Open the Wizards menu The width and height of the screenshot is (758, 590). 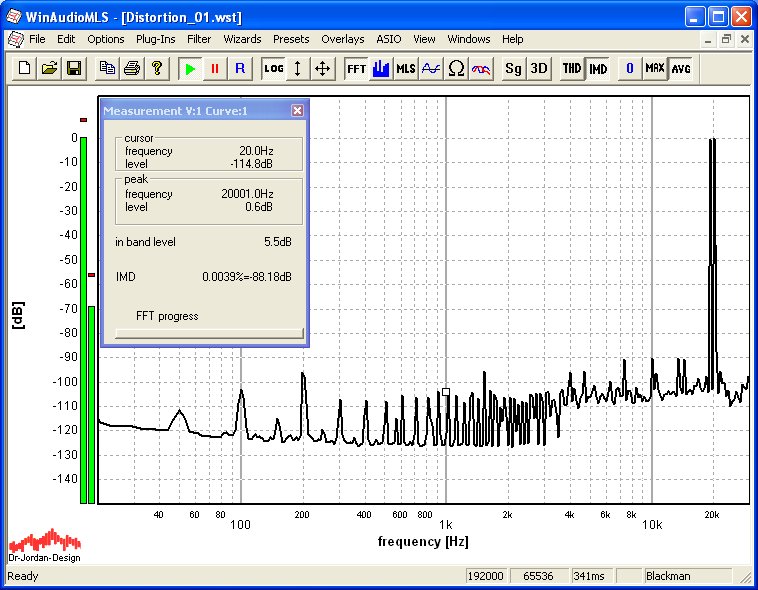(x=242, y=39)
